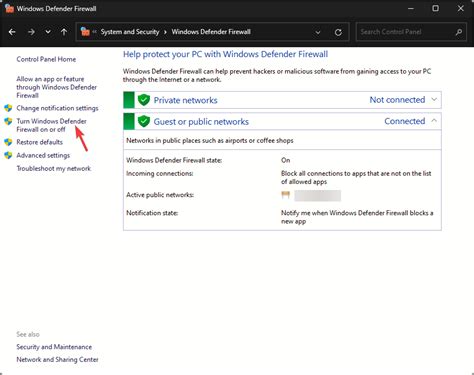This screenshot has width=474, height=375.
Task: Click Windows Defender Firewall title bar icon
Action: [9, 8]
